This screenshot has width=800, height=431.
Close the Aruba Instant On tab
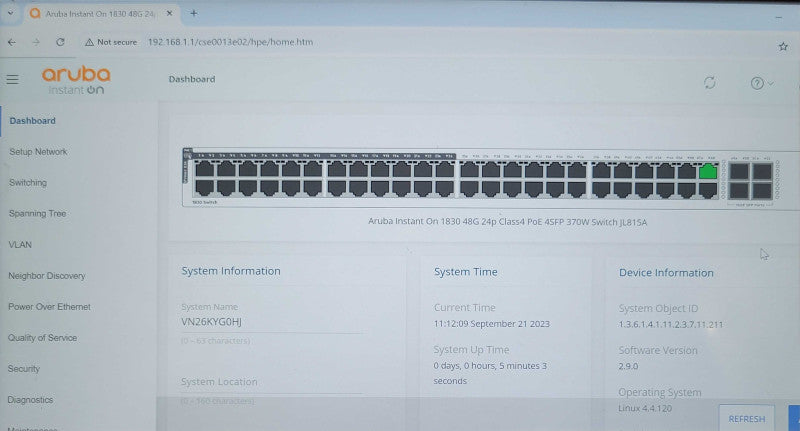tap(169, 14)
